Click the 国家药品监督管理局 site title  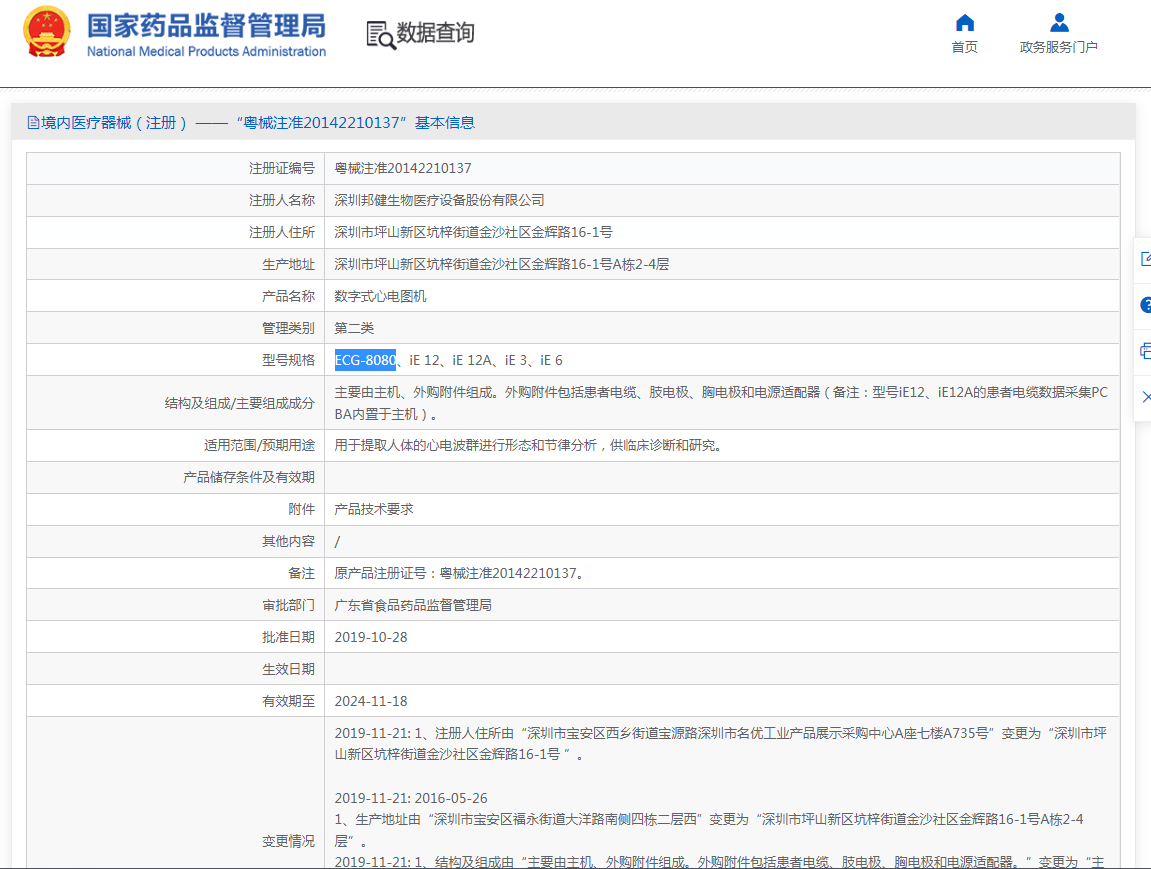click(206, 26)
